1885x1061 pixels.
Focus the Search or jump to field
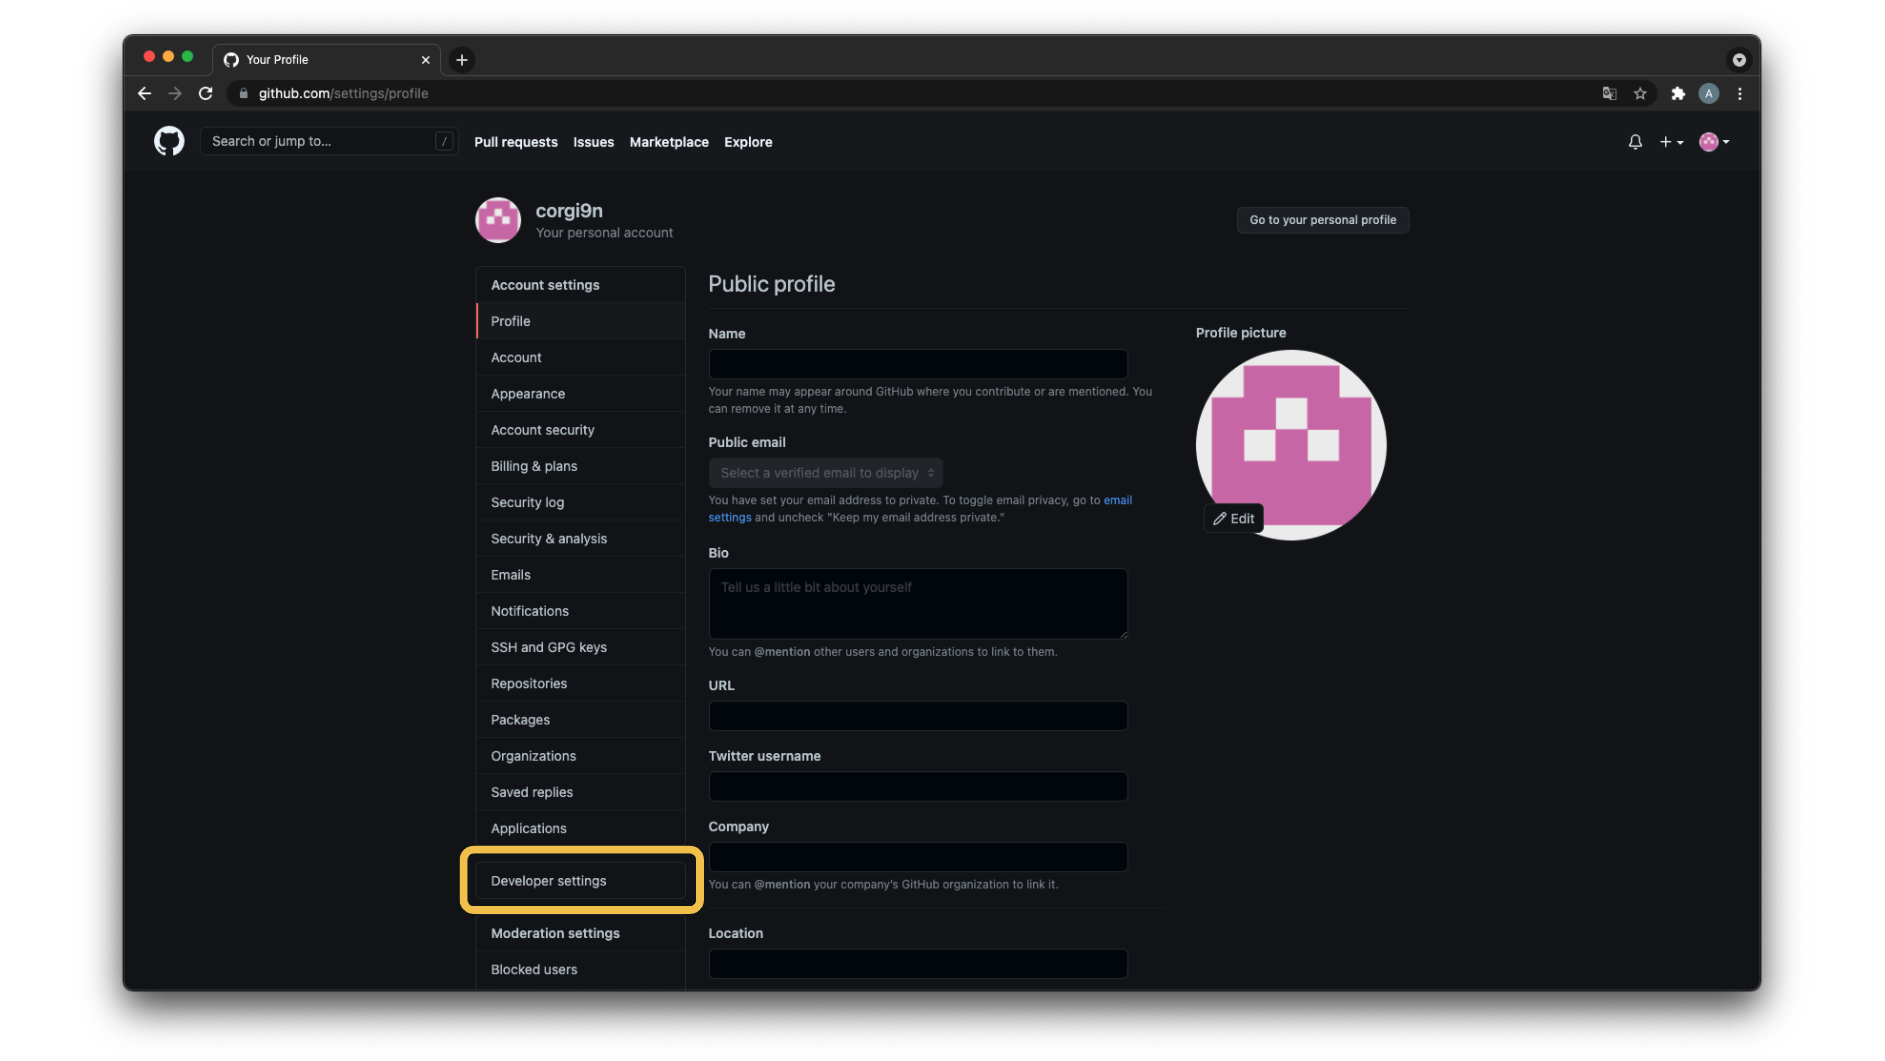click(x=329, y=141)
